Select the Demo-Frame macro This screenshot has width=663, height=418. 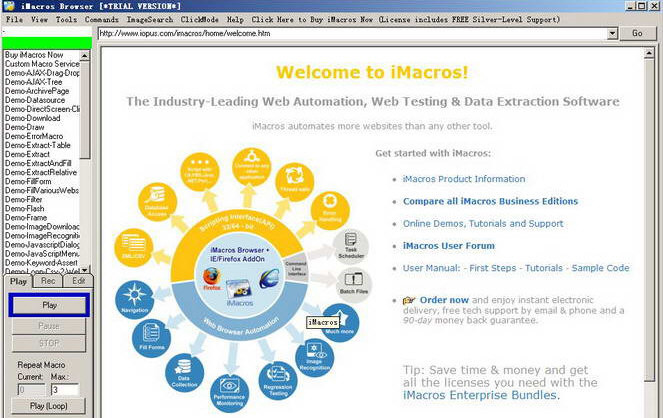pyautogui.click(x=26, y=218)
